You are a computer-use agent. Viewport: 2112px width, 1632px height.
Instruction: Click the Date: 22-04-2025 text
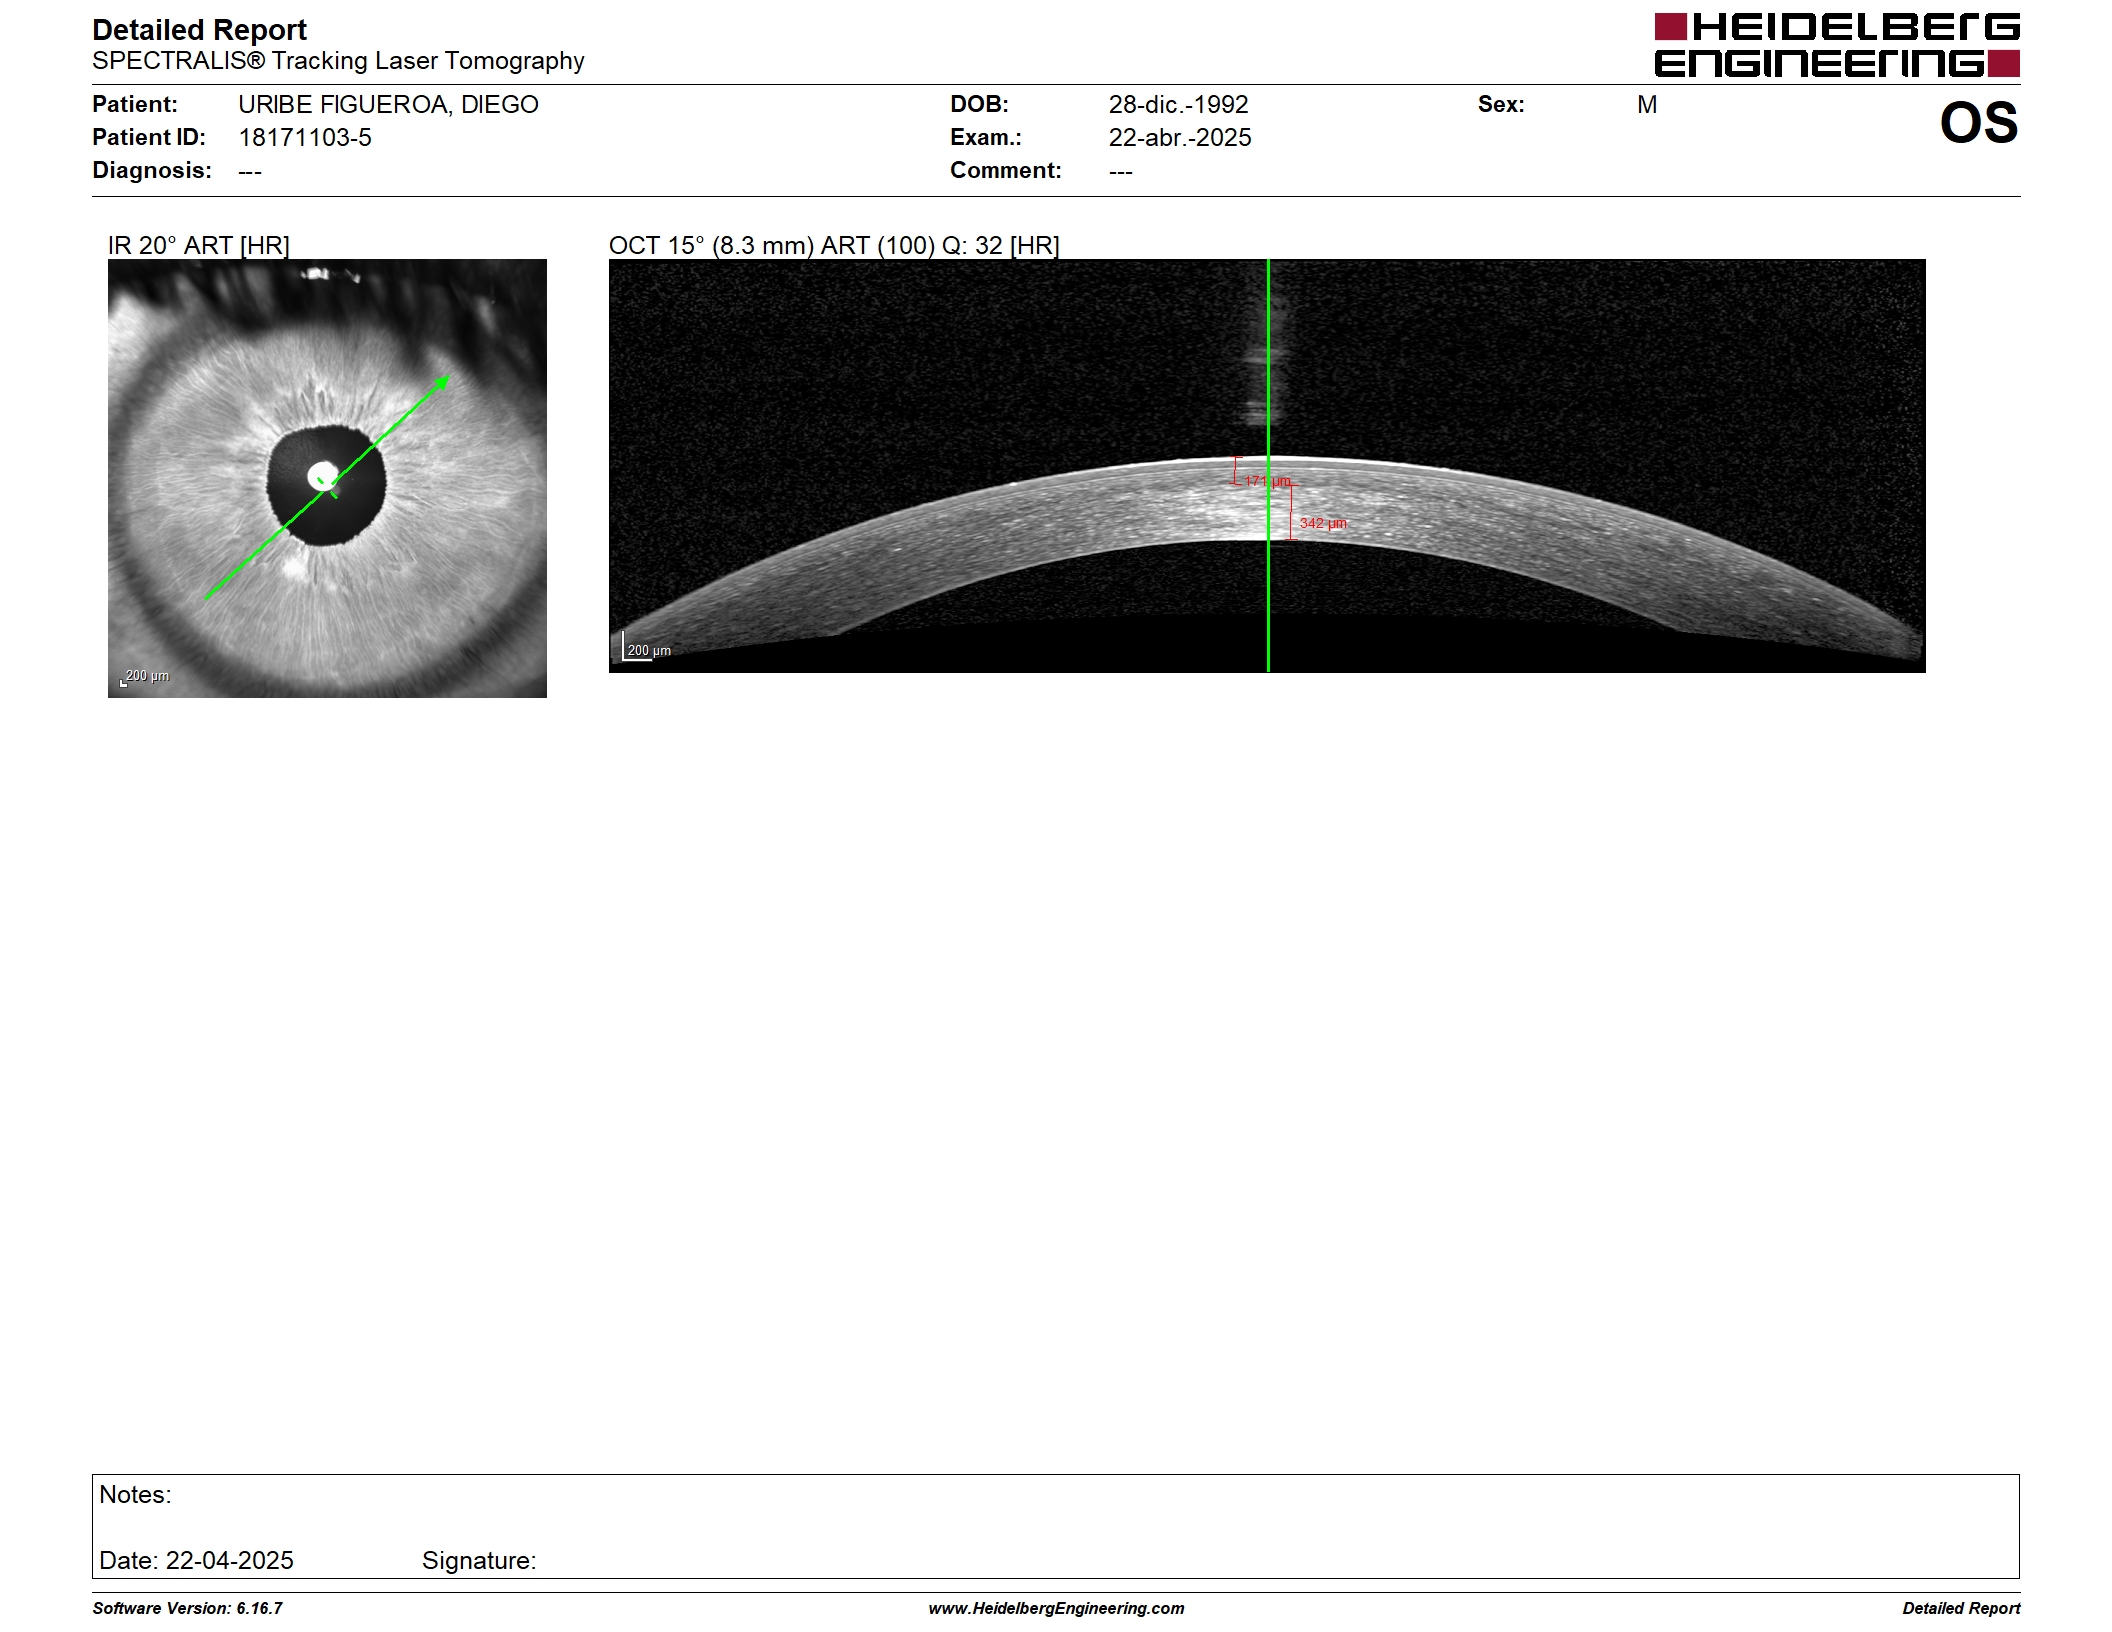point(196,1560)
